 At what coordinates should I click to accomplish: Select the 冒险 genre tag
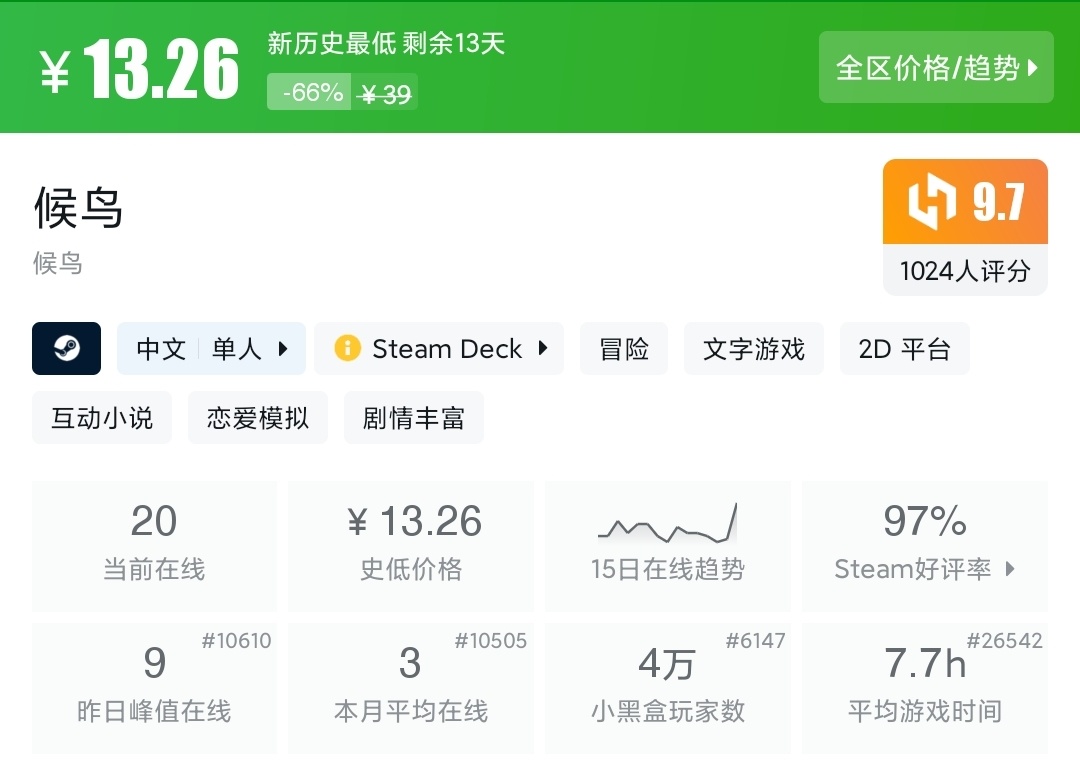pos(624,348)
